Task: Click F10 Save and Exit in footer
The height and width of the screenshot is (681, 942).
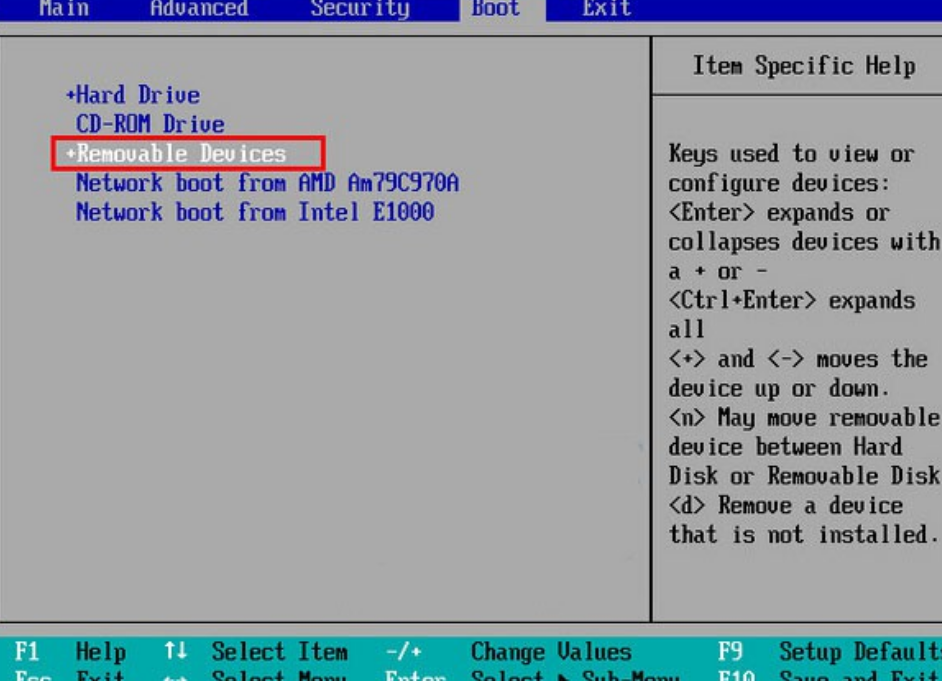Action: point(830,676)
